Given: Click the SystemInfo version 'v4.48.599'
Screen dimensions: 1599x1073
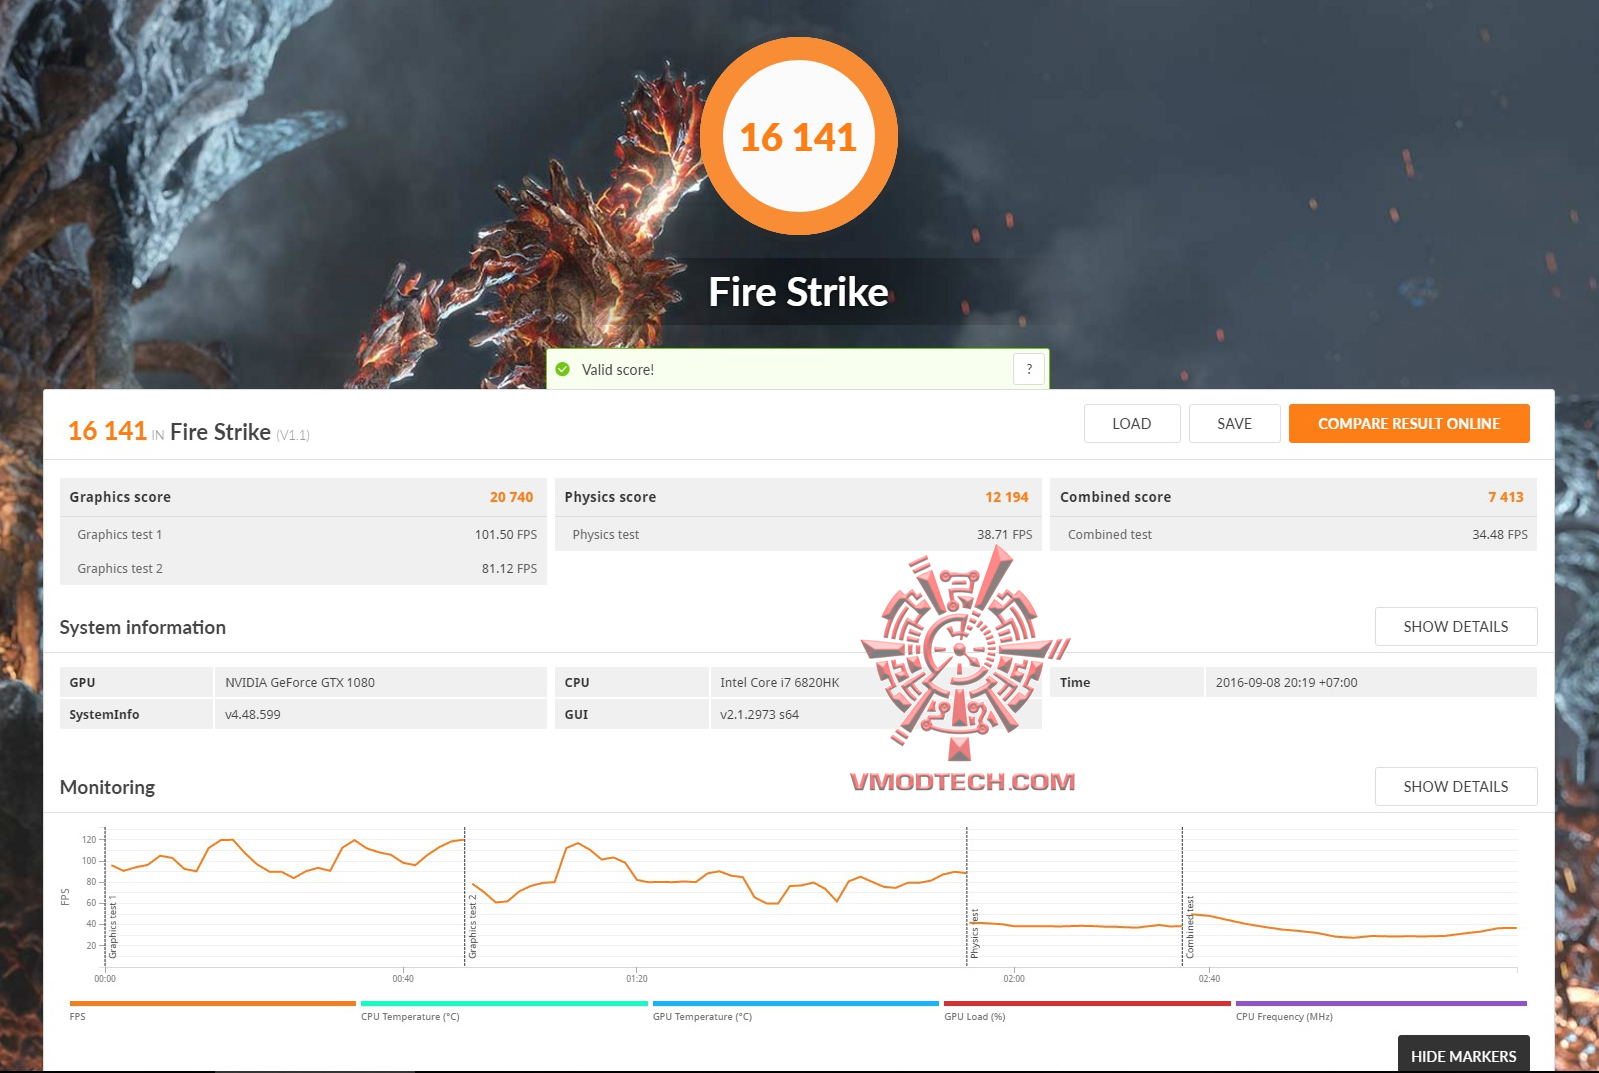Looking at the screenshot, I should tap(253, 715).
